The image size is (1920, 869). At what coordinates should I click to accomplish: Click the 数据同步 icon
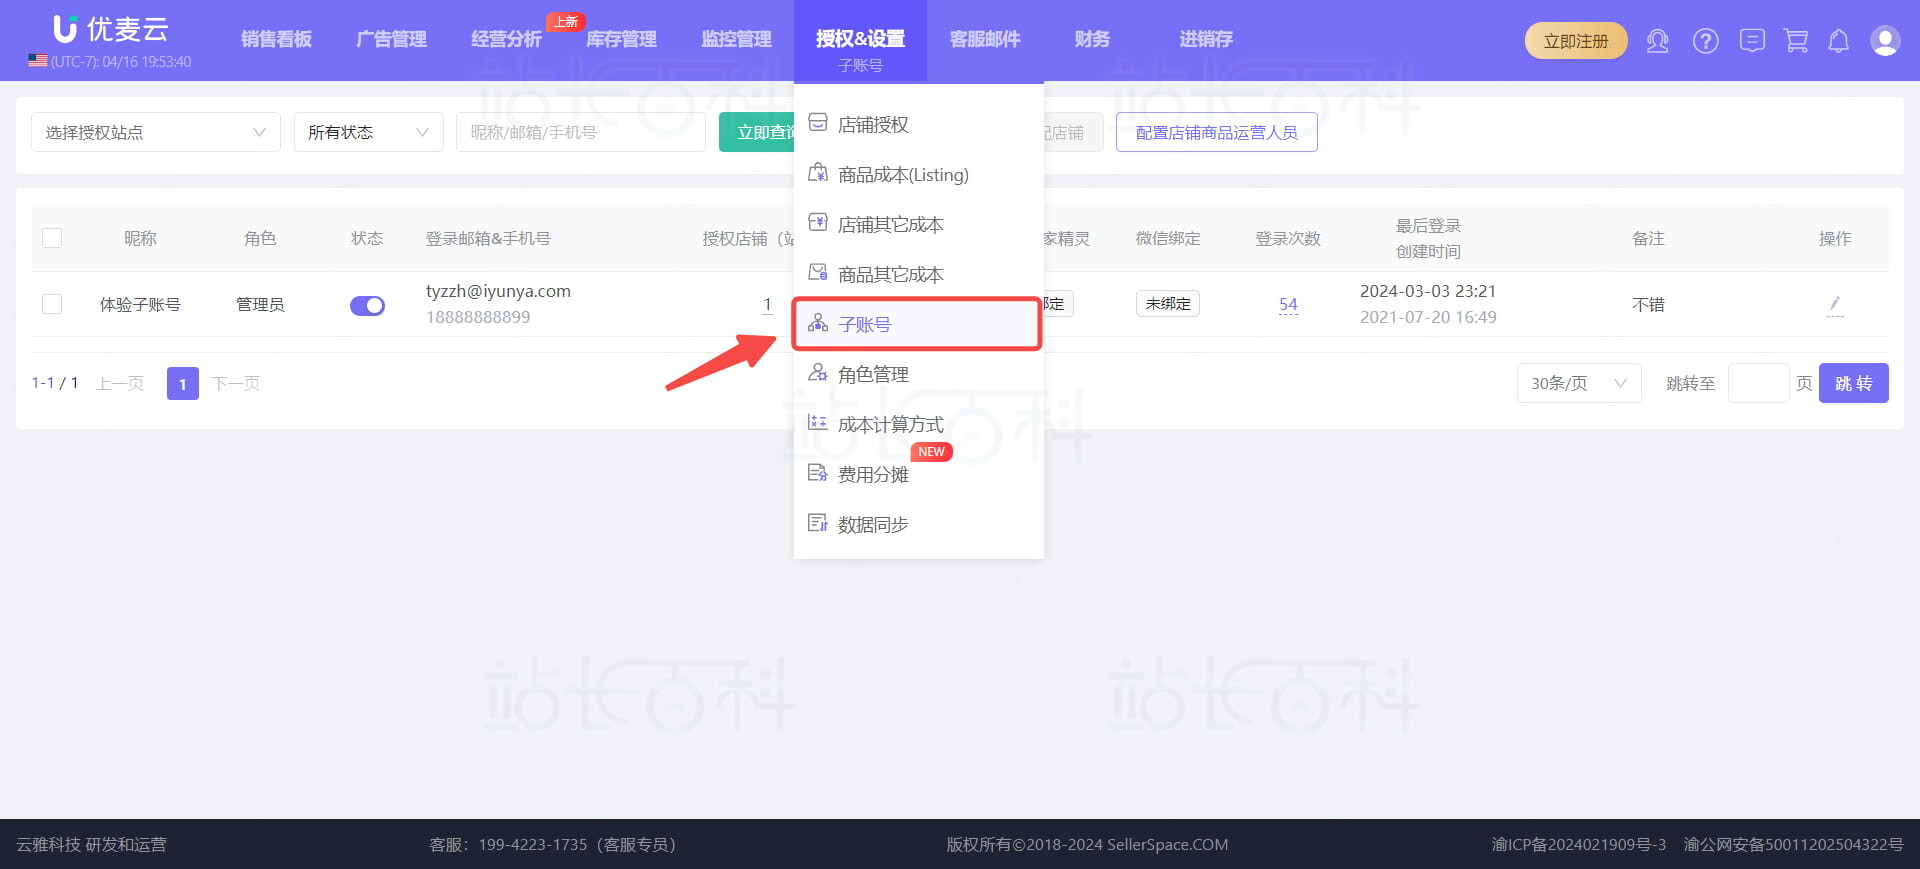[x=818, y=523]
